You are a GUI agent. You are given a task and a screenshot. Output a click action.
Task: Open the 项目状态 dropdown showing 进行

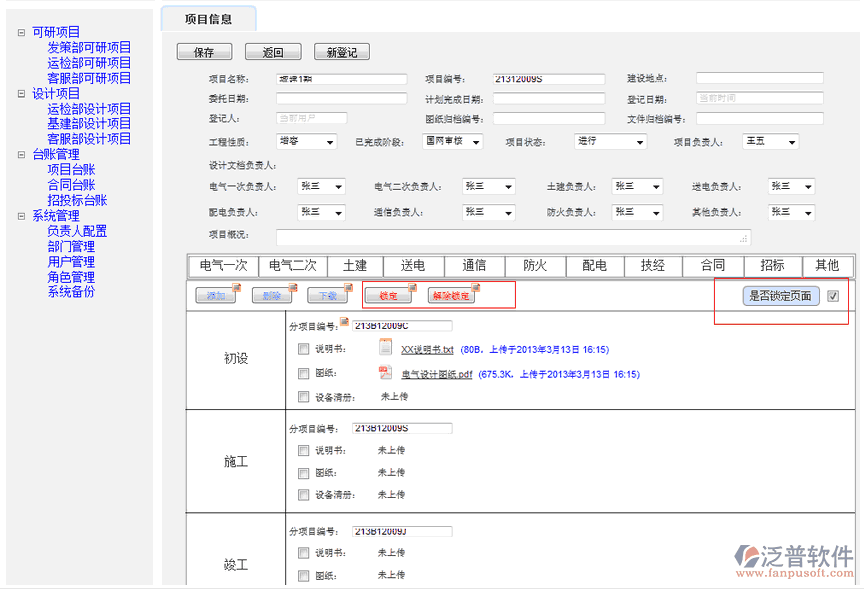pos(610,142)
